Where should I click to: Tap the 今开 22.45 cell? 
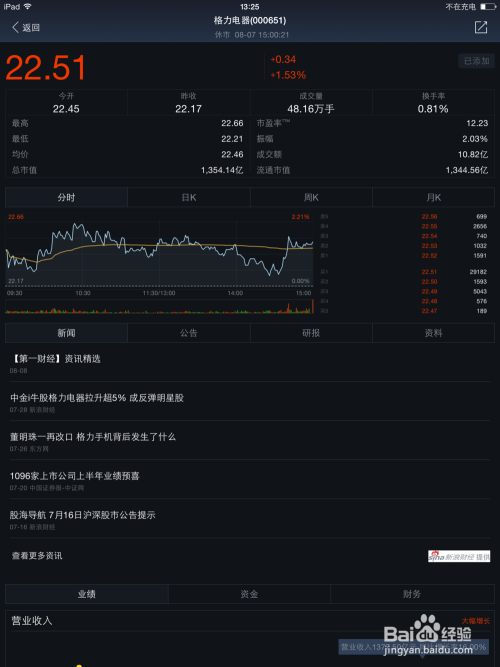[x=66, y=103]
